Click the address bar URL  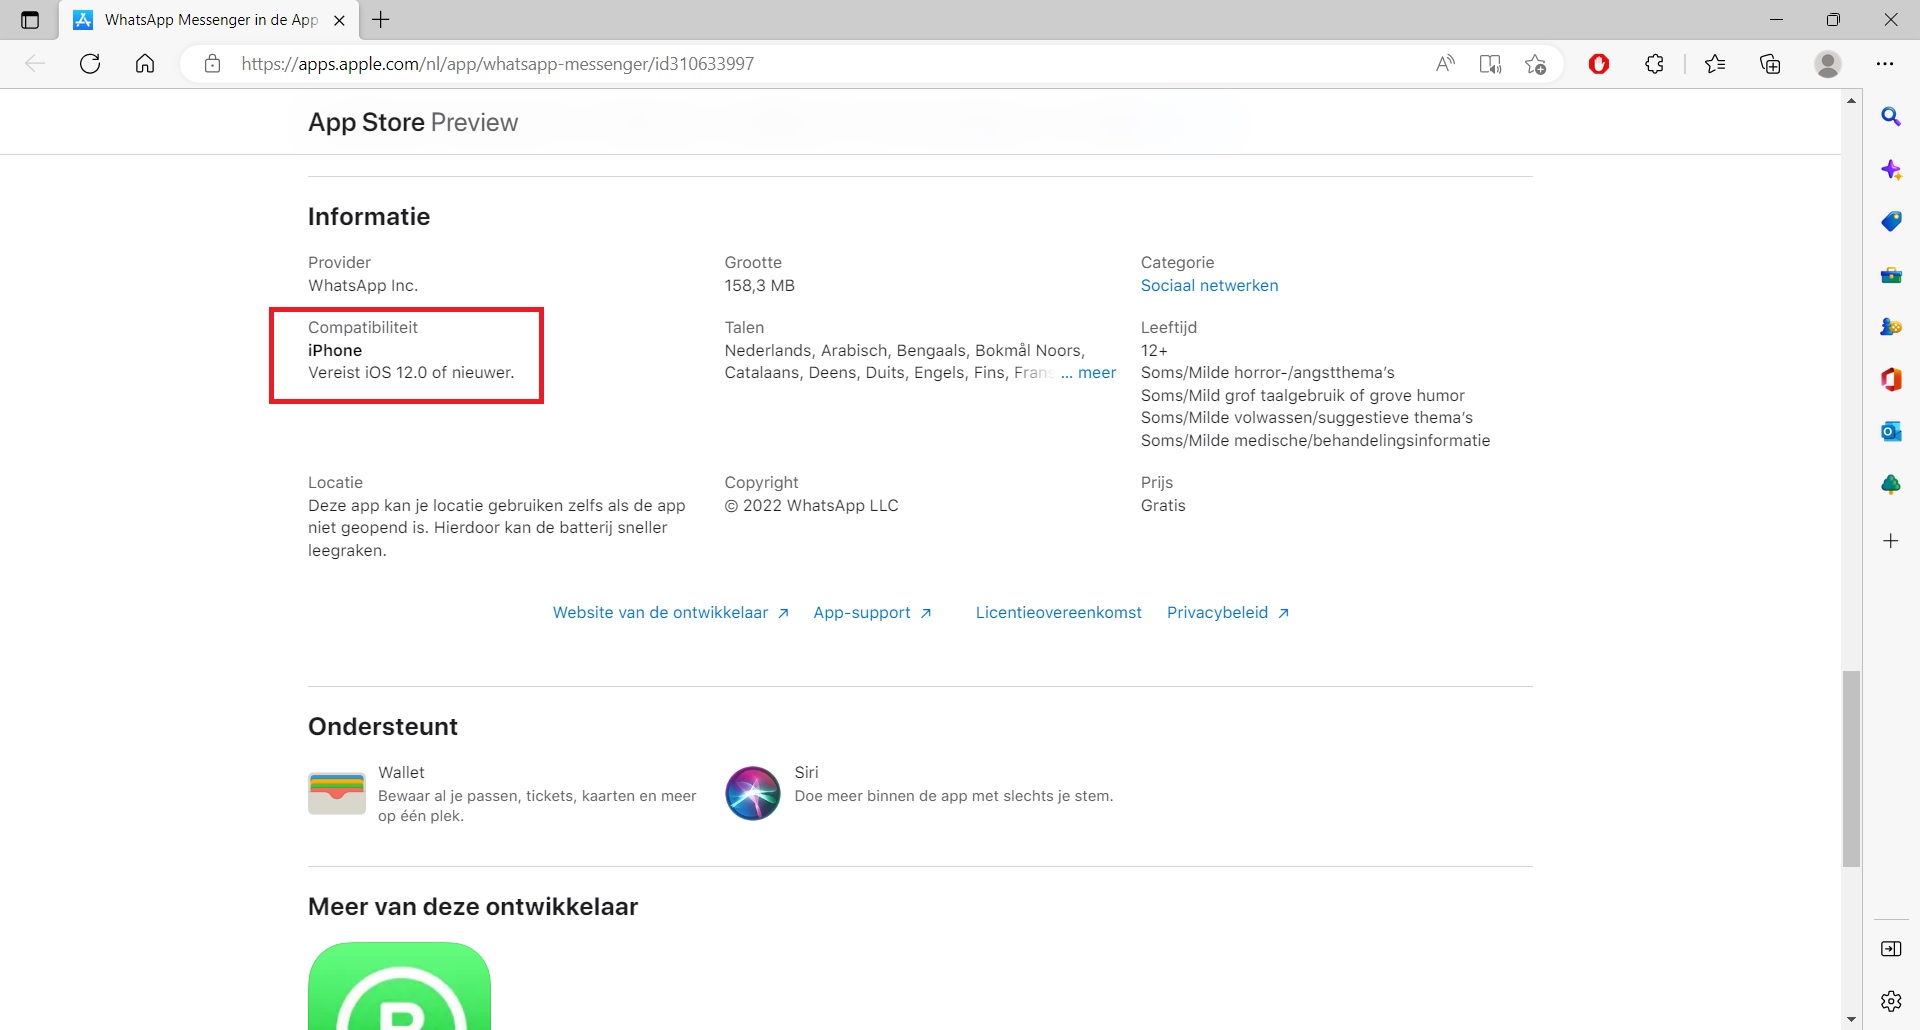tap(497, 64)
